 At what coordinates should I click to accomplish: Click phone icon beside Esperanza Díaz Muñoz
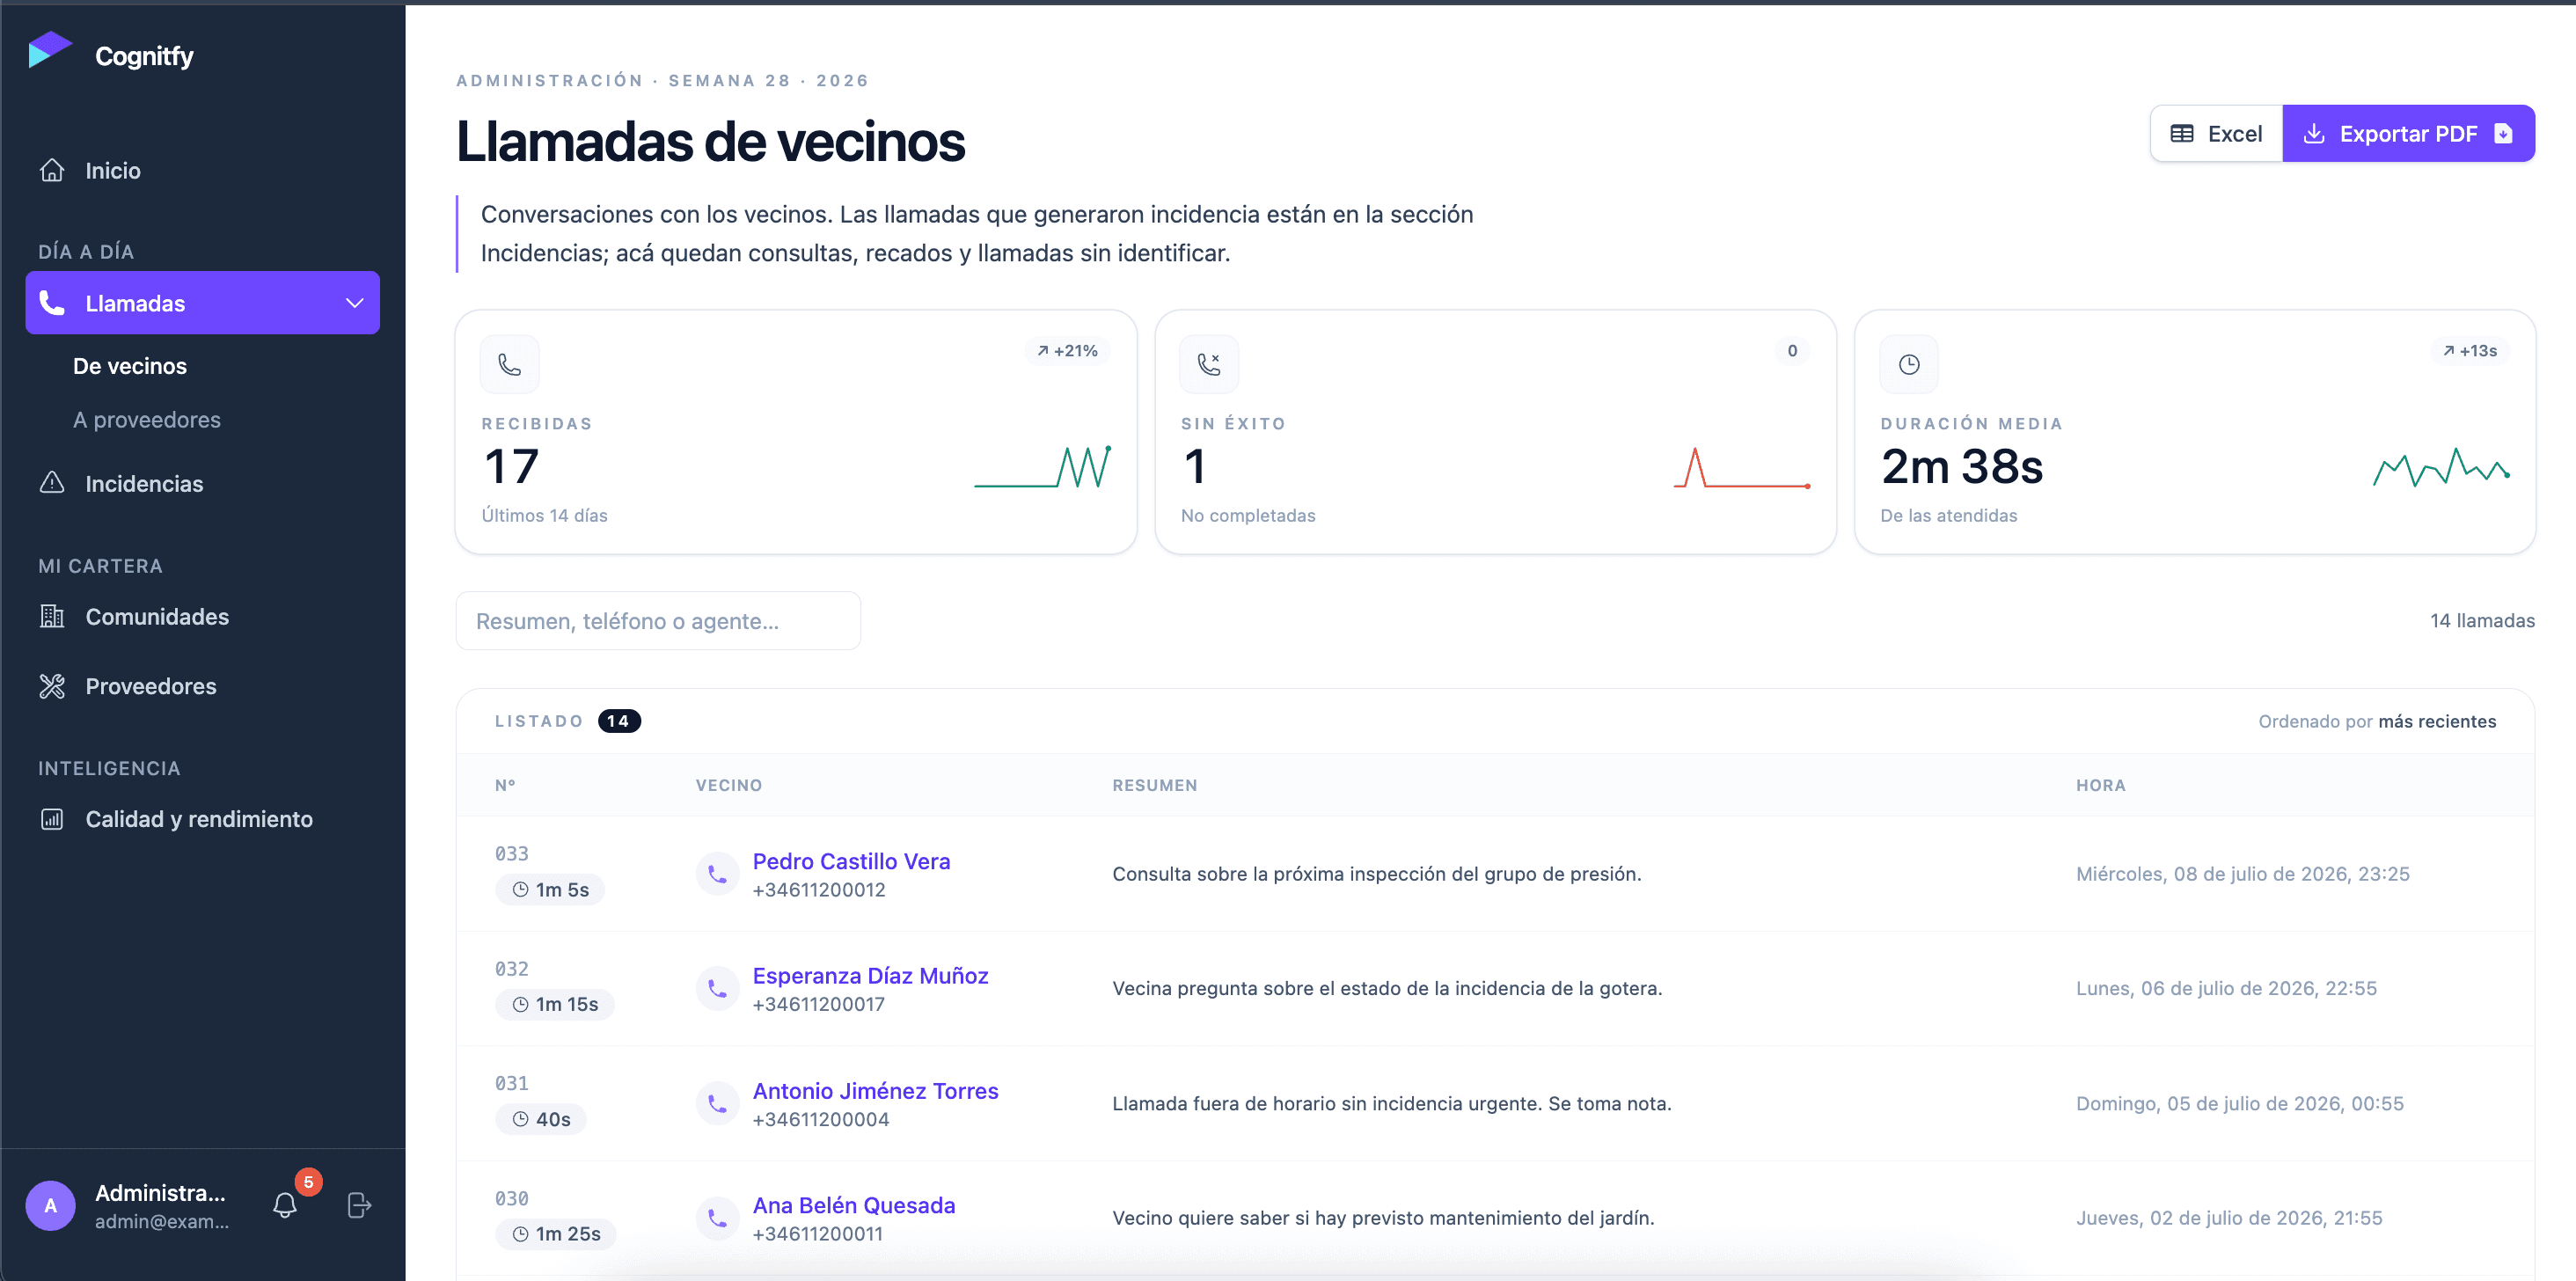717,989
